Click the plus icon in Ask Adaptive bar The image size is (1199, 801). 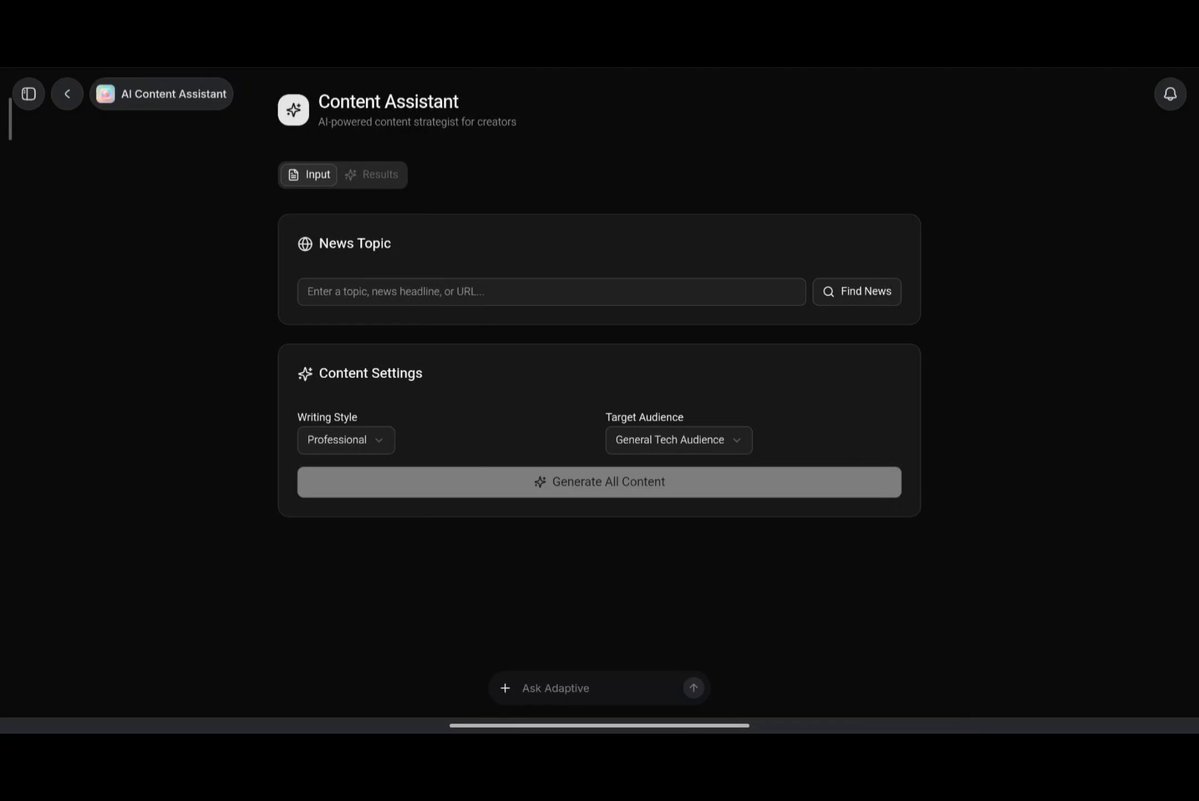coord(505,689)
